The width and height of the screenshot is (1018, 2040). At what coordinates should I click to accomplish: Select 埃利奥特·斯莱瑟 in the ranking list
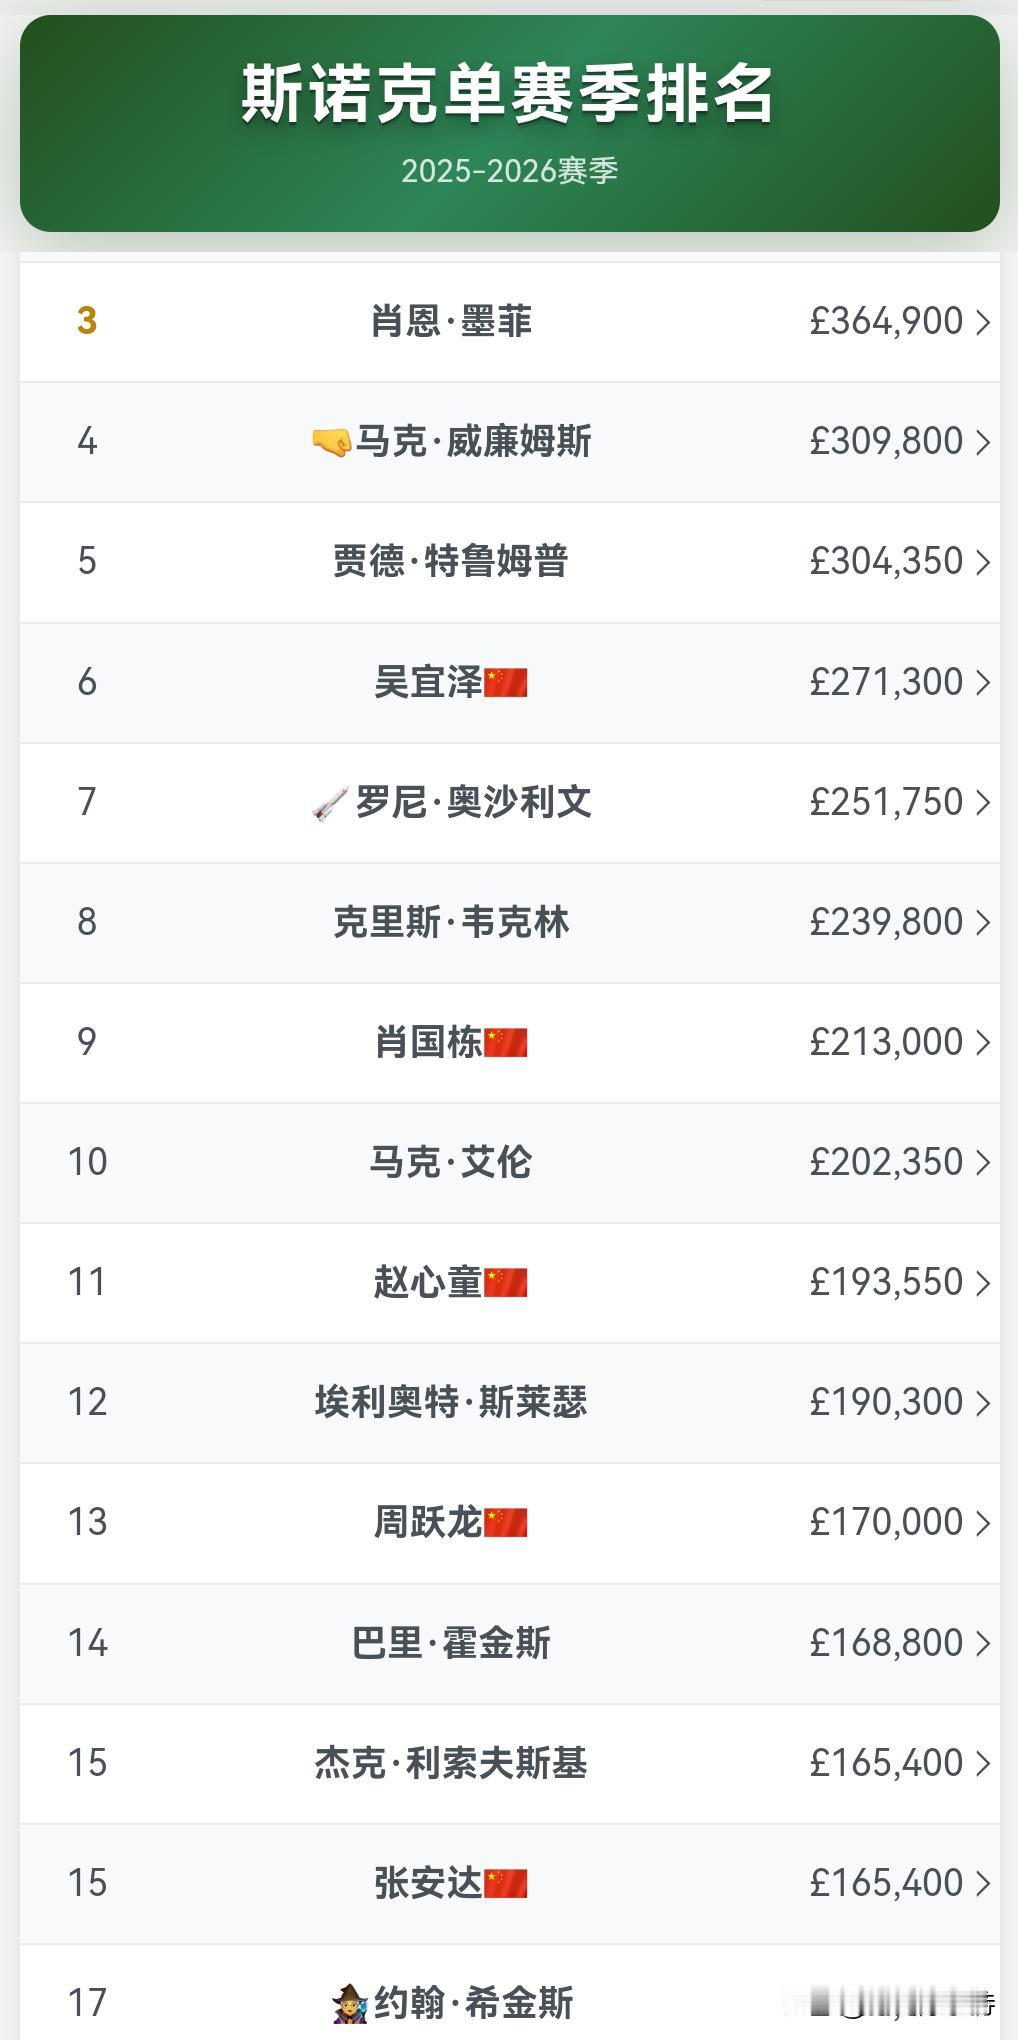pyautogui.click(x=451, y=1402)
